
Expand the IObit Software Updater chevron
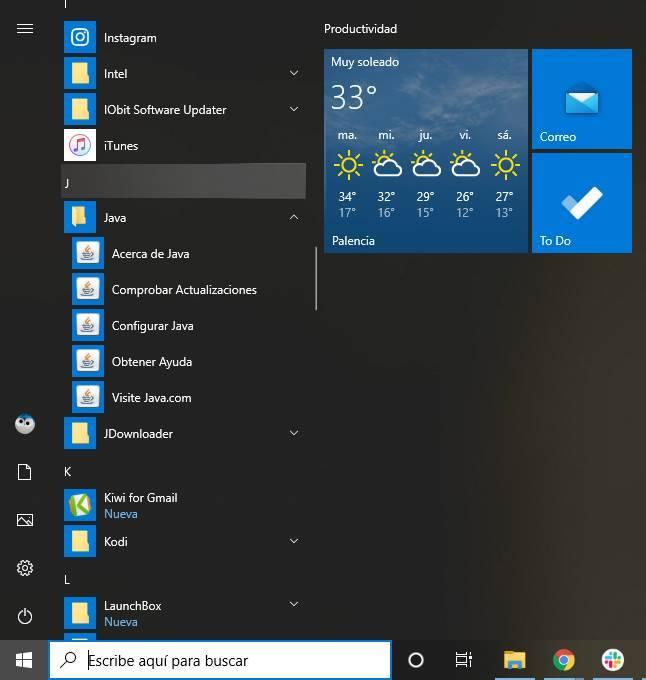[x=294, y=109]
